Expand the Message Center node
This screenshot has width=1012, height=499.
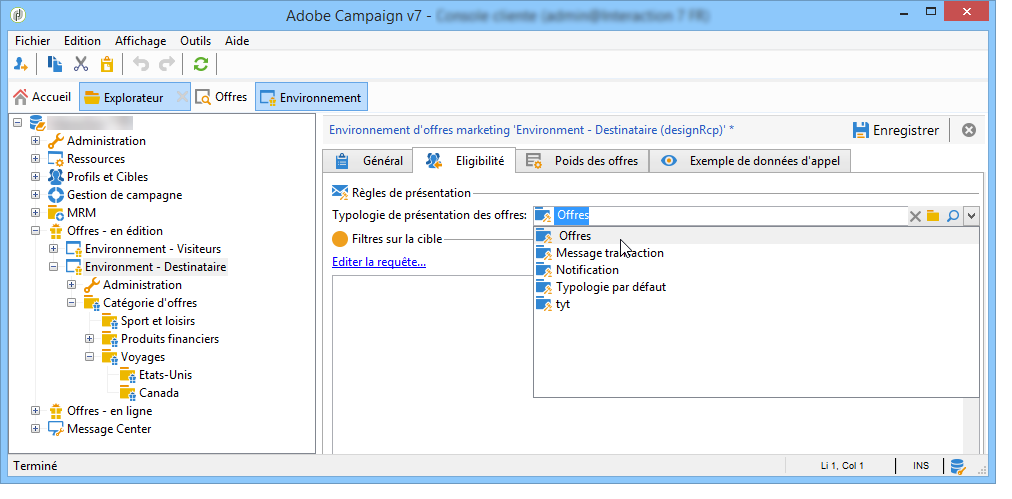click(35, 429)
